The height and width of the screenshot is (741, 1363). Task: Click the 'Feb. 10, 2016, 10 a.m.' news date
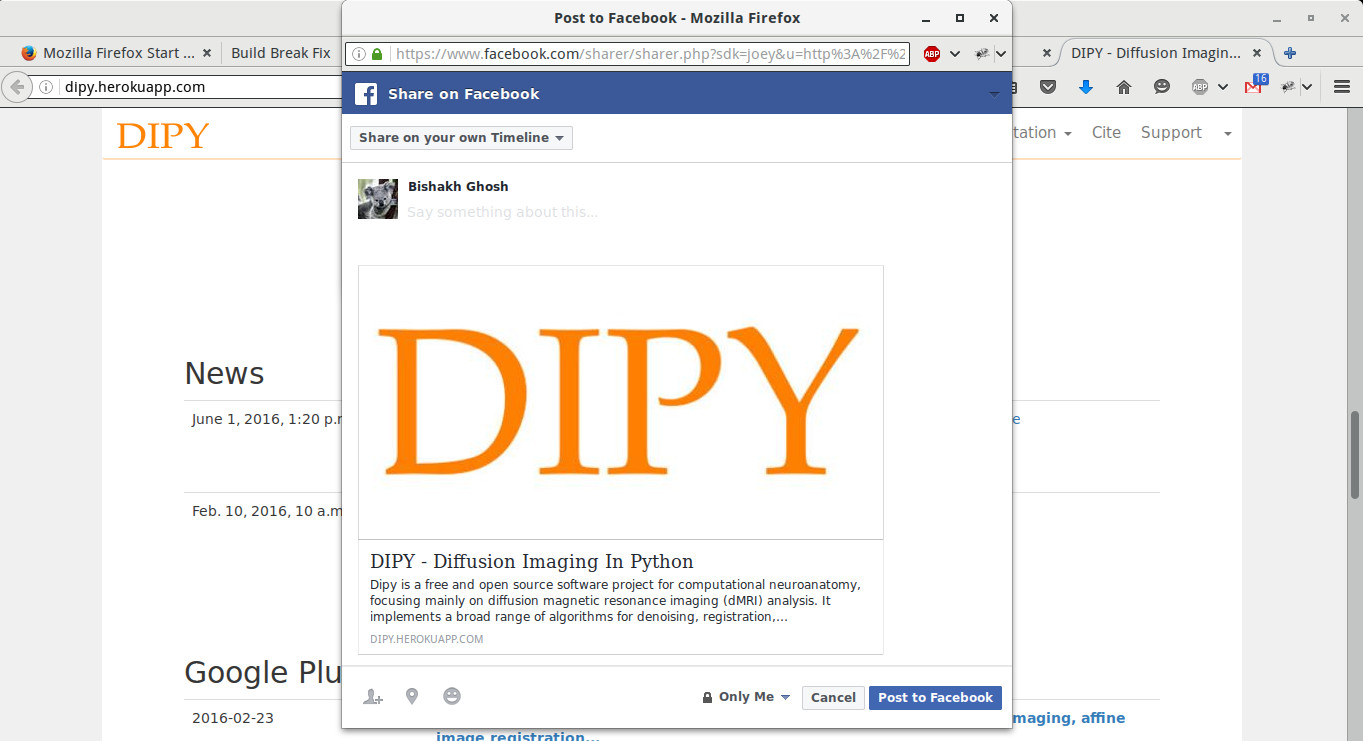(x=268, y=511)
